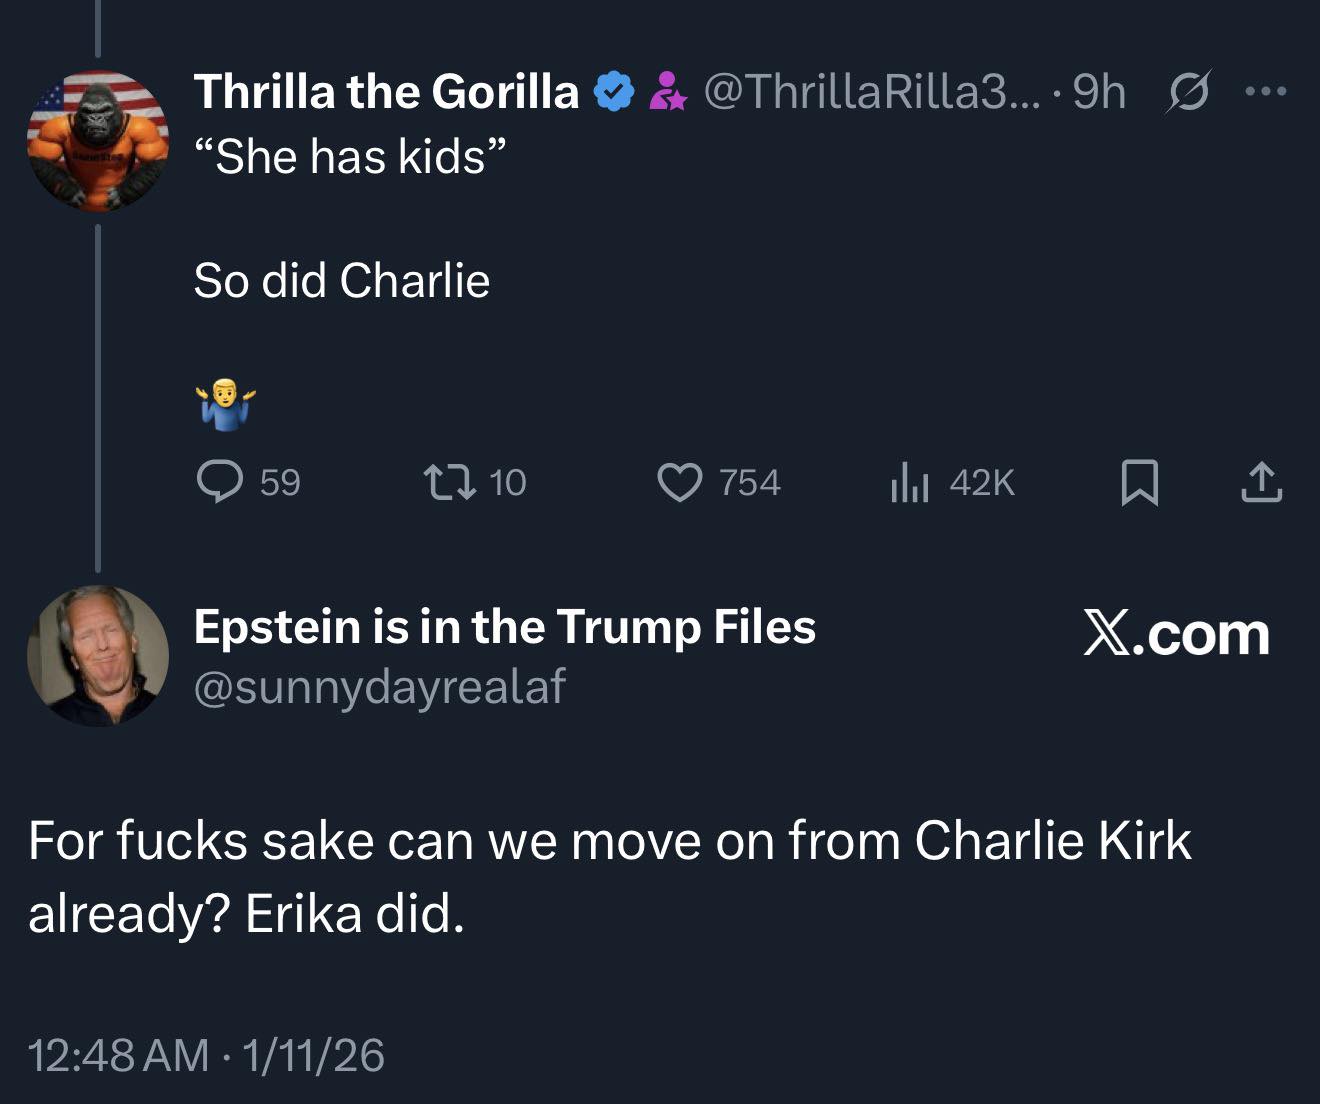Image resolution: width=1320 pixels, height=1104 pixels.
Task: Click the shrugging man emoji
Action: click(x=226, y=404)
